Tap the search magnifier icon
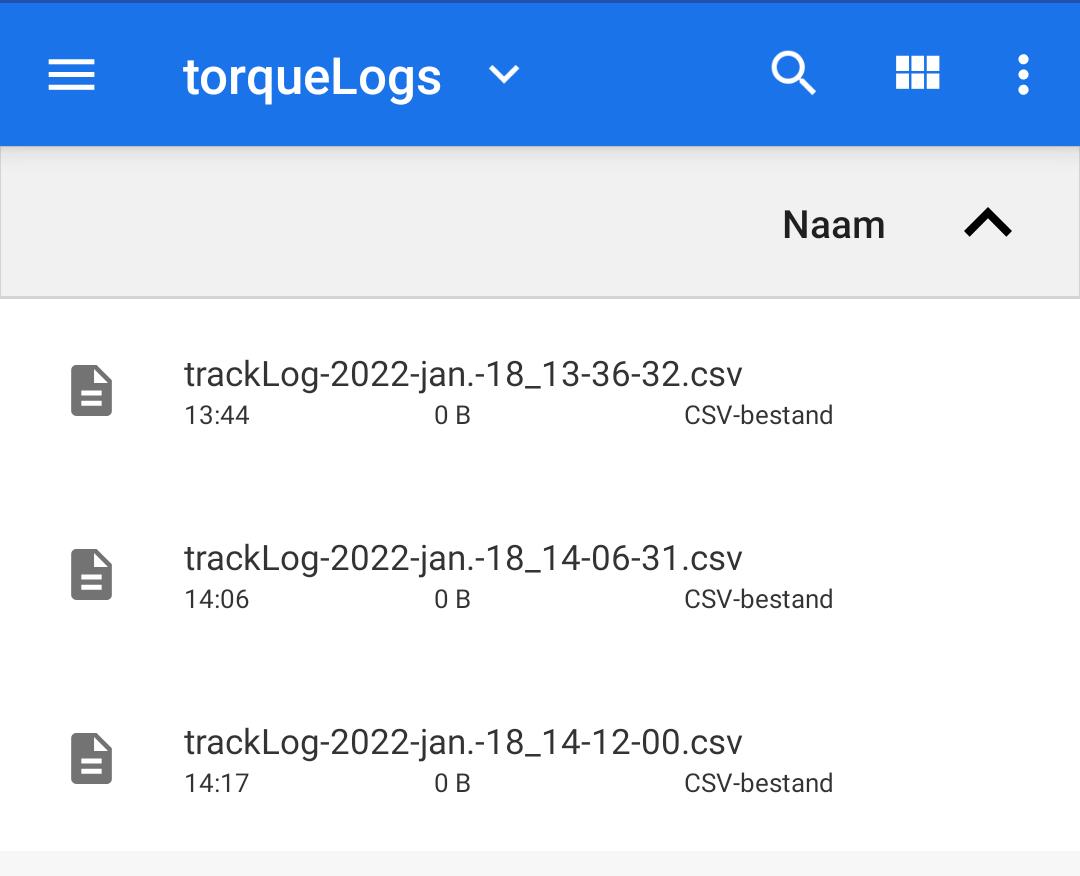Viewport: 1080px width, 876px height. (794, 74)
